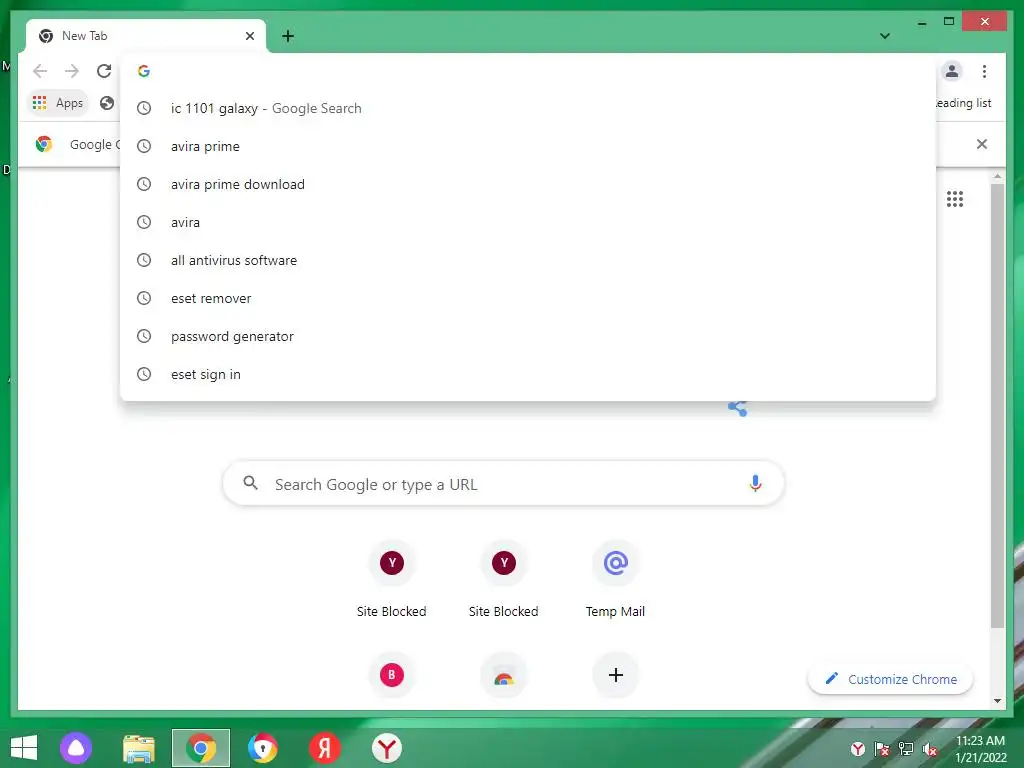Click the scrollbar down arrow

coord(997,701)
